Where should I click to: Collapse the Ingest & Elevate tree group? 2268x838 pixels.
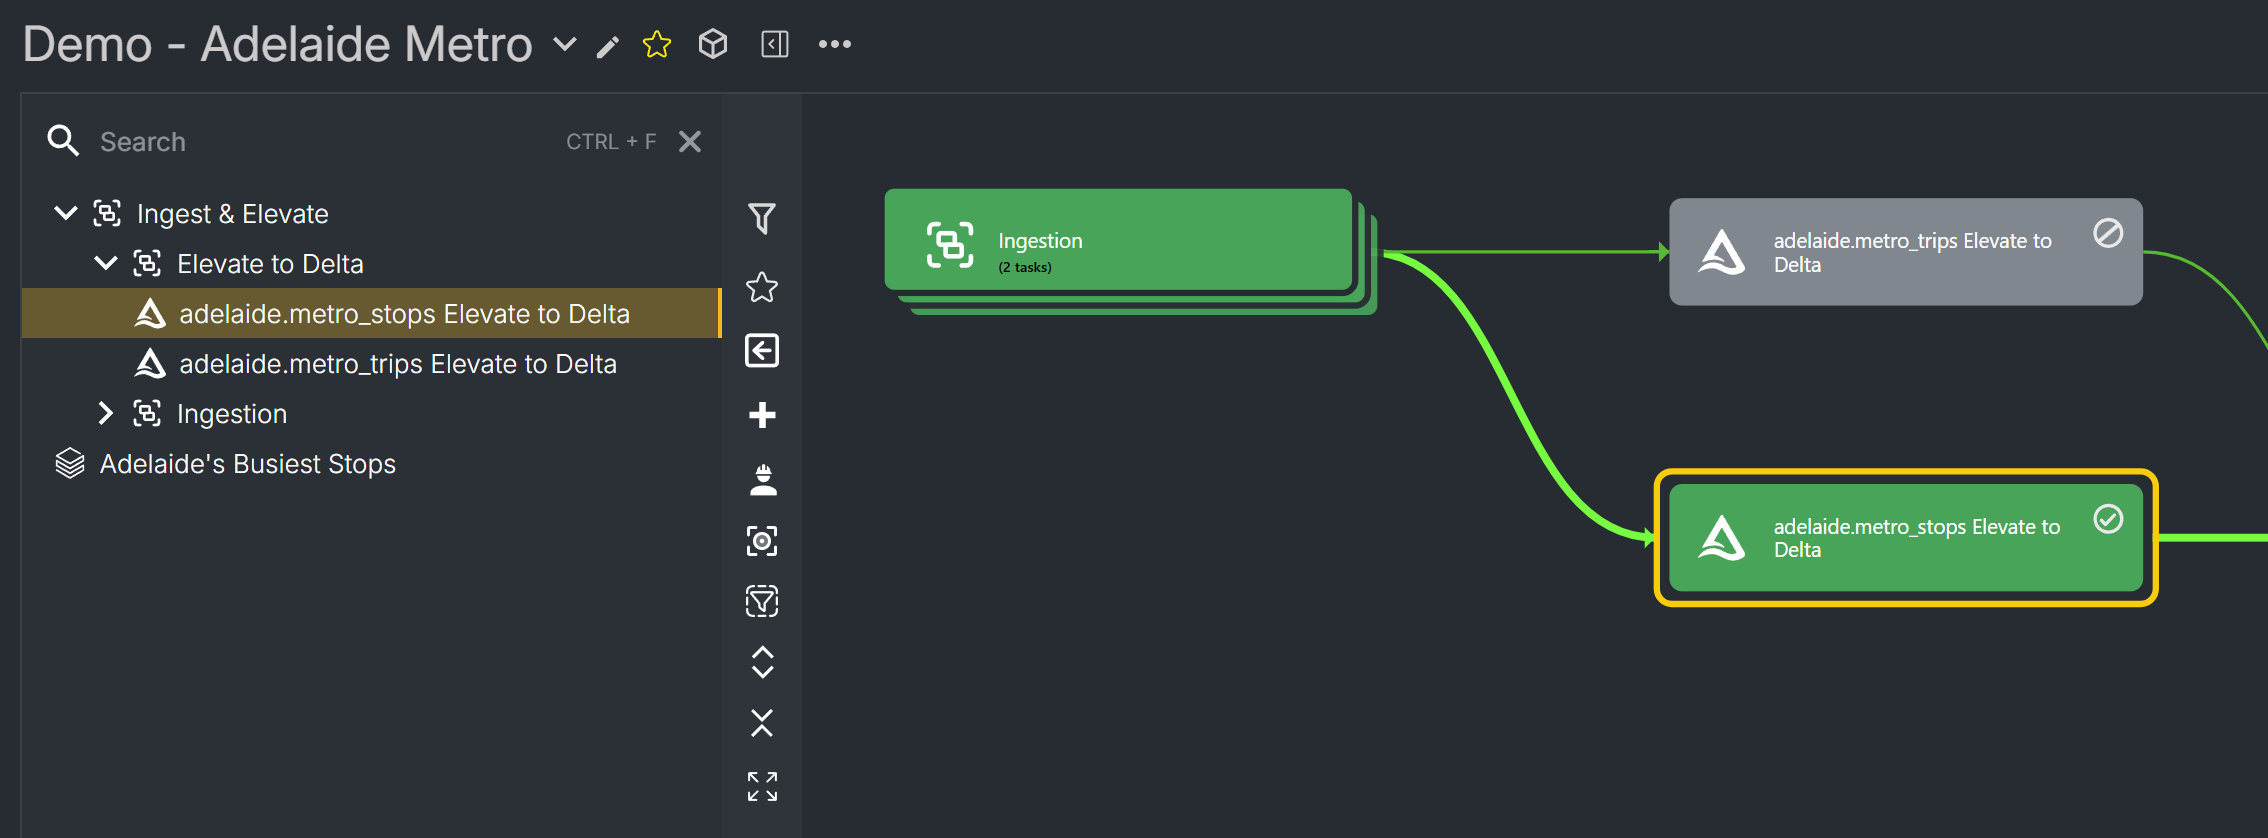pos(66,213)
